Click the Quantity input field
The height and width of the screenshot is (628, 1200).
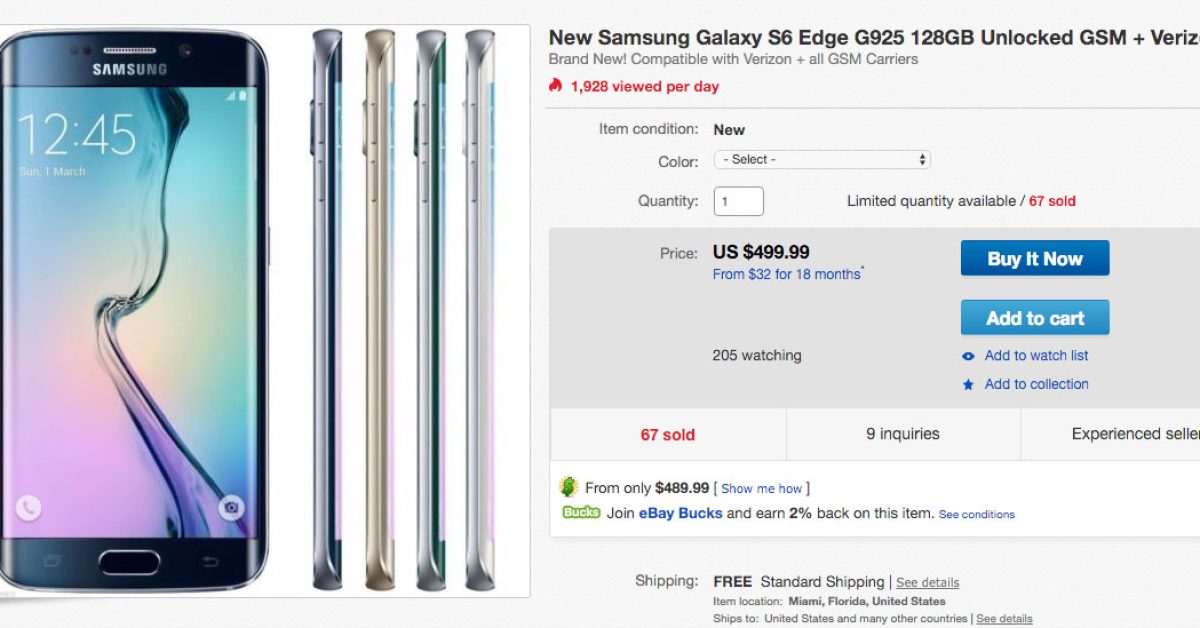point(738,201)
